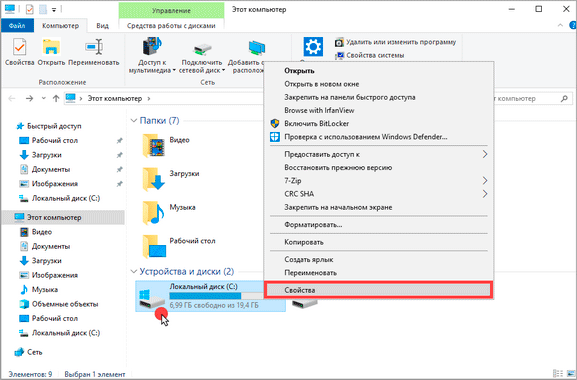The width and height of the screenshot is (577, 380).
Task: Expand the CRC SHA submenu
Action: click(379, 194)
